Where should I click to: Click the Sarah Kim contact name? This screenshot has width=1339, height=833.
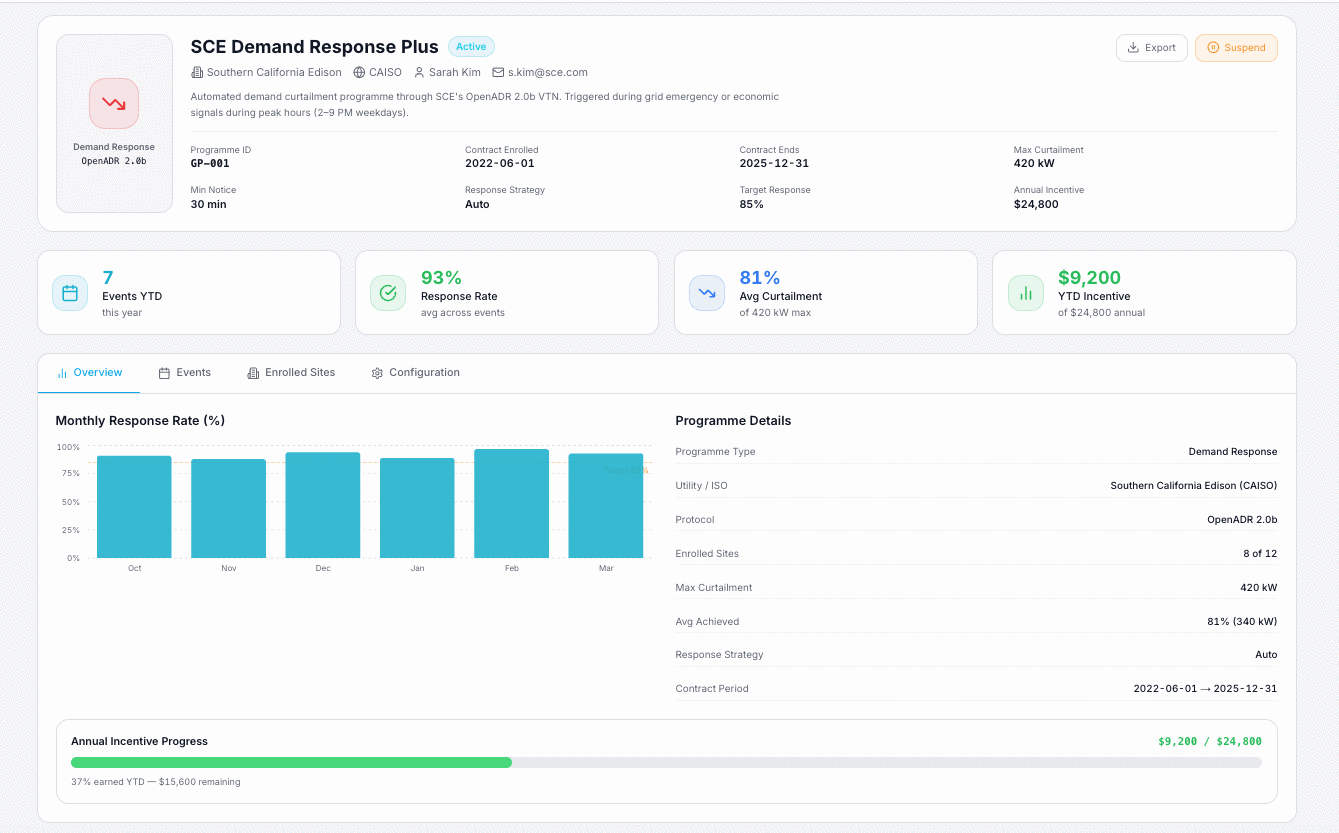coord(455,72)
